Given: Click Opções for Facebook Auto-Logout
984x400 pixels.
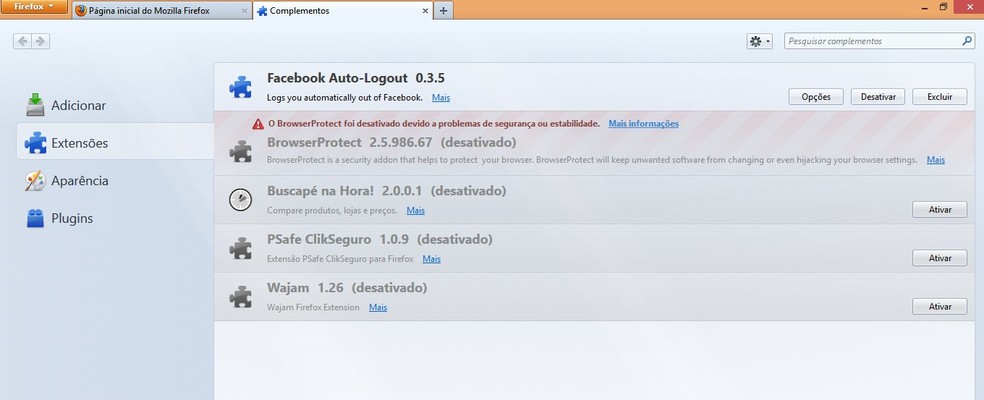Looking at the screenshot, I should (816, 97).
